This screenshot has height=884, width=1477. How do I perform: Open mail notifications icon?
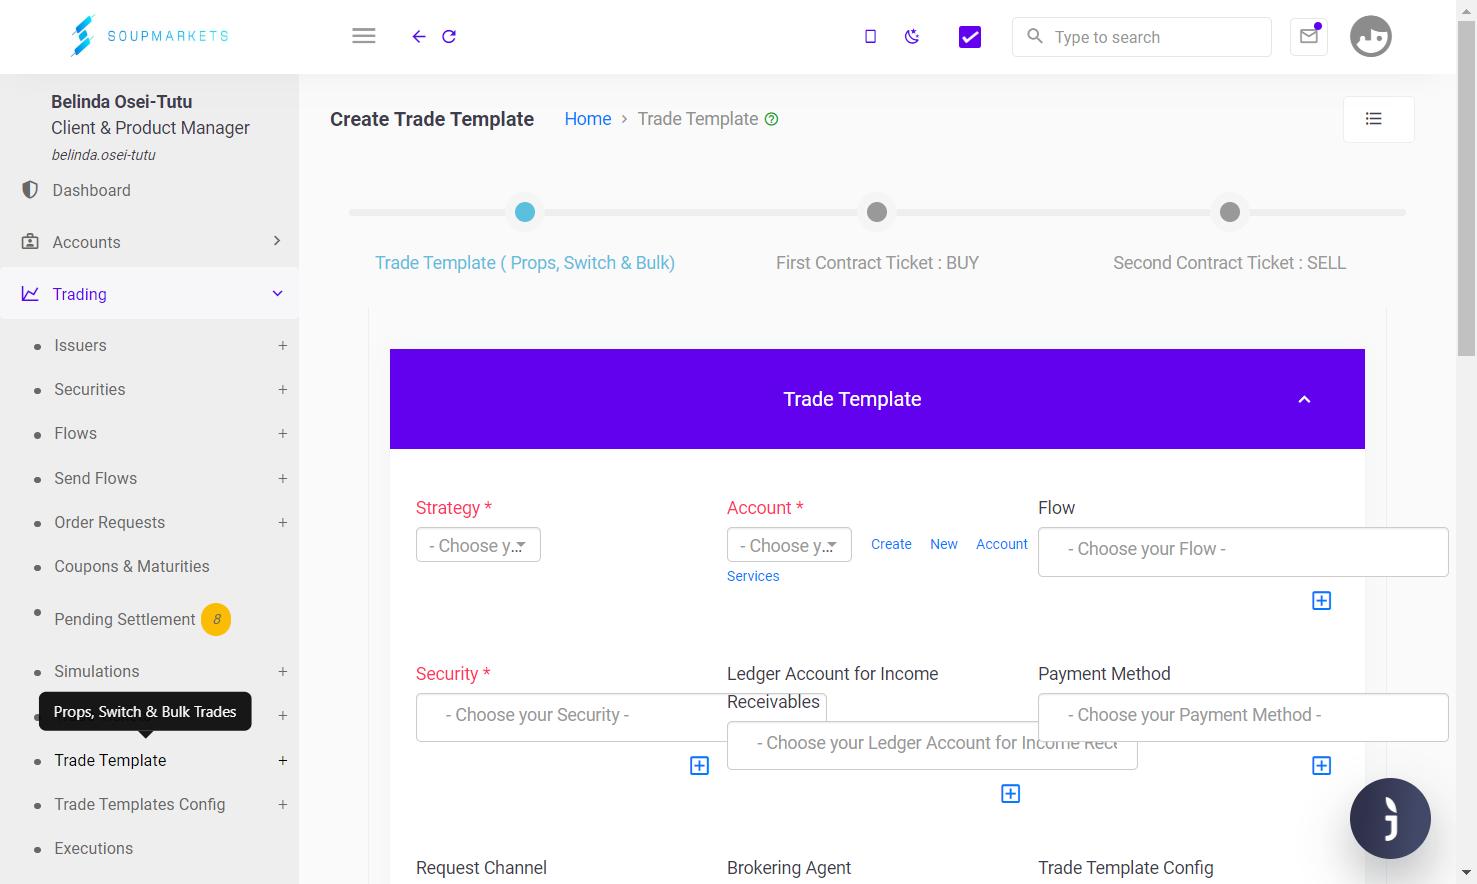point(1309,36)
